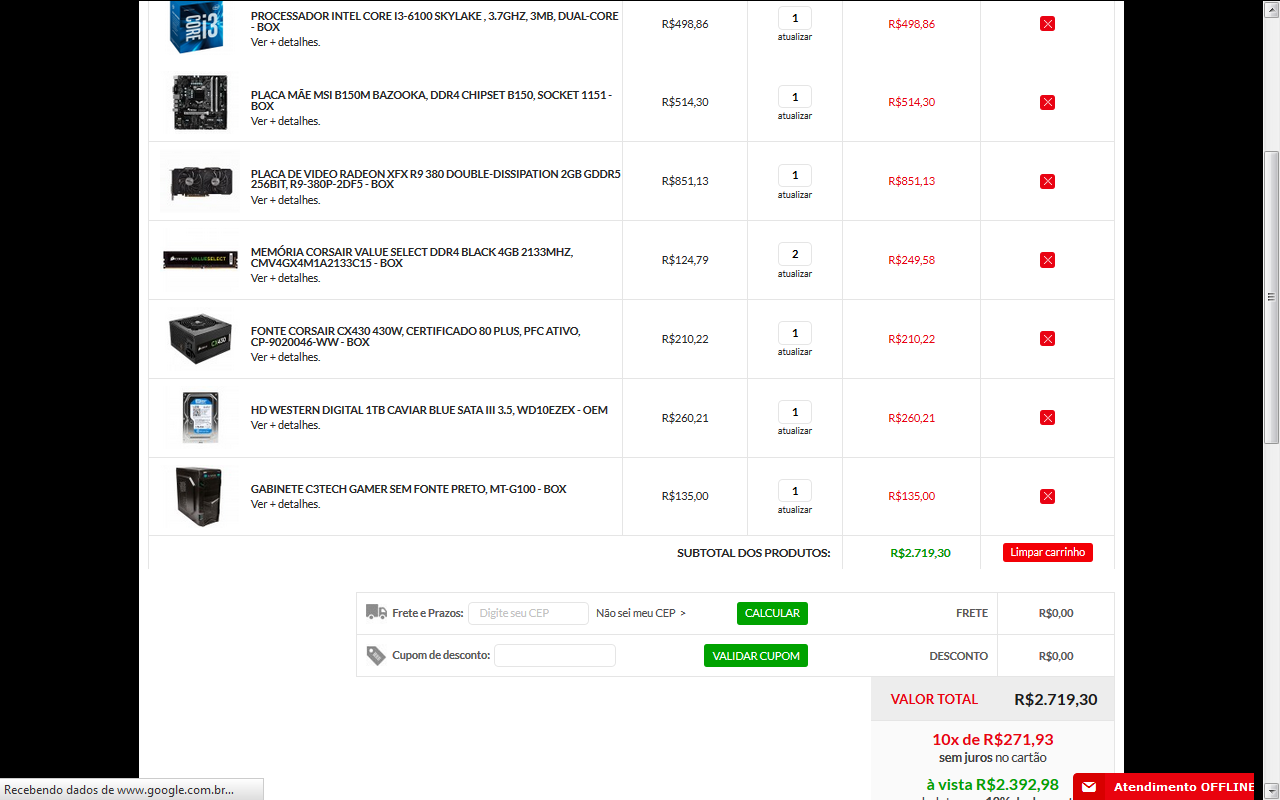Click the à vista R$2.392,98 price text
This screenshot has height=800, width=1280.
(x=992, y=785)
